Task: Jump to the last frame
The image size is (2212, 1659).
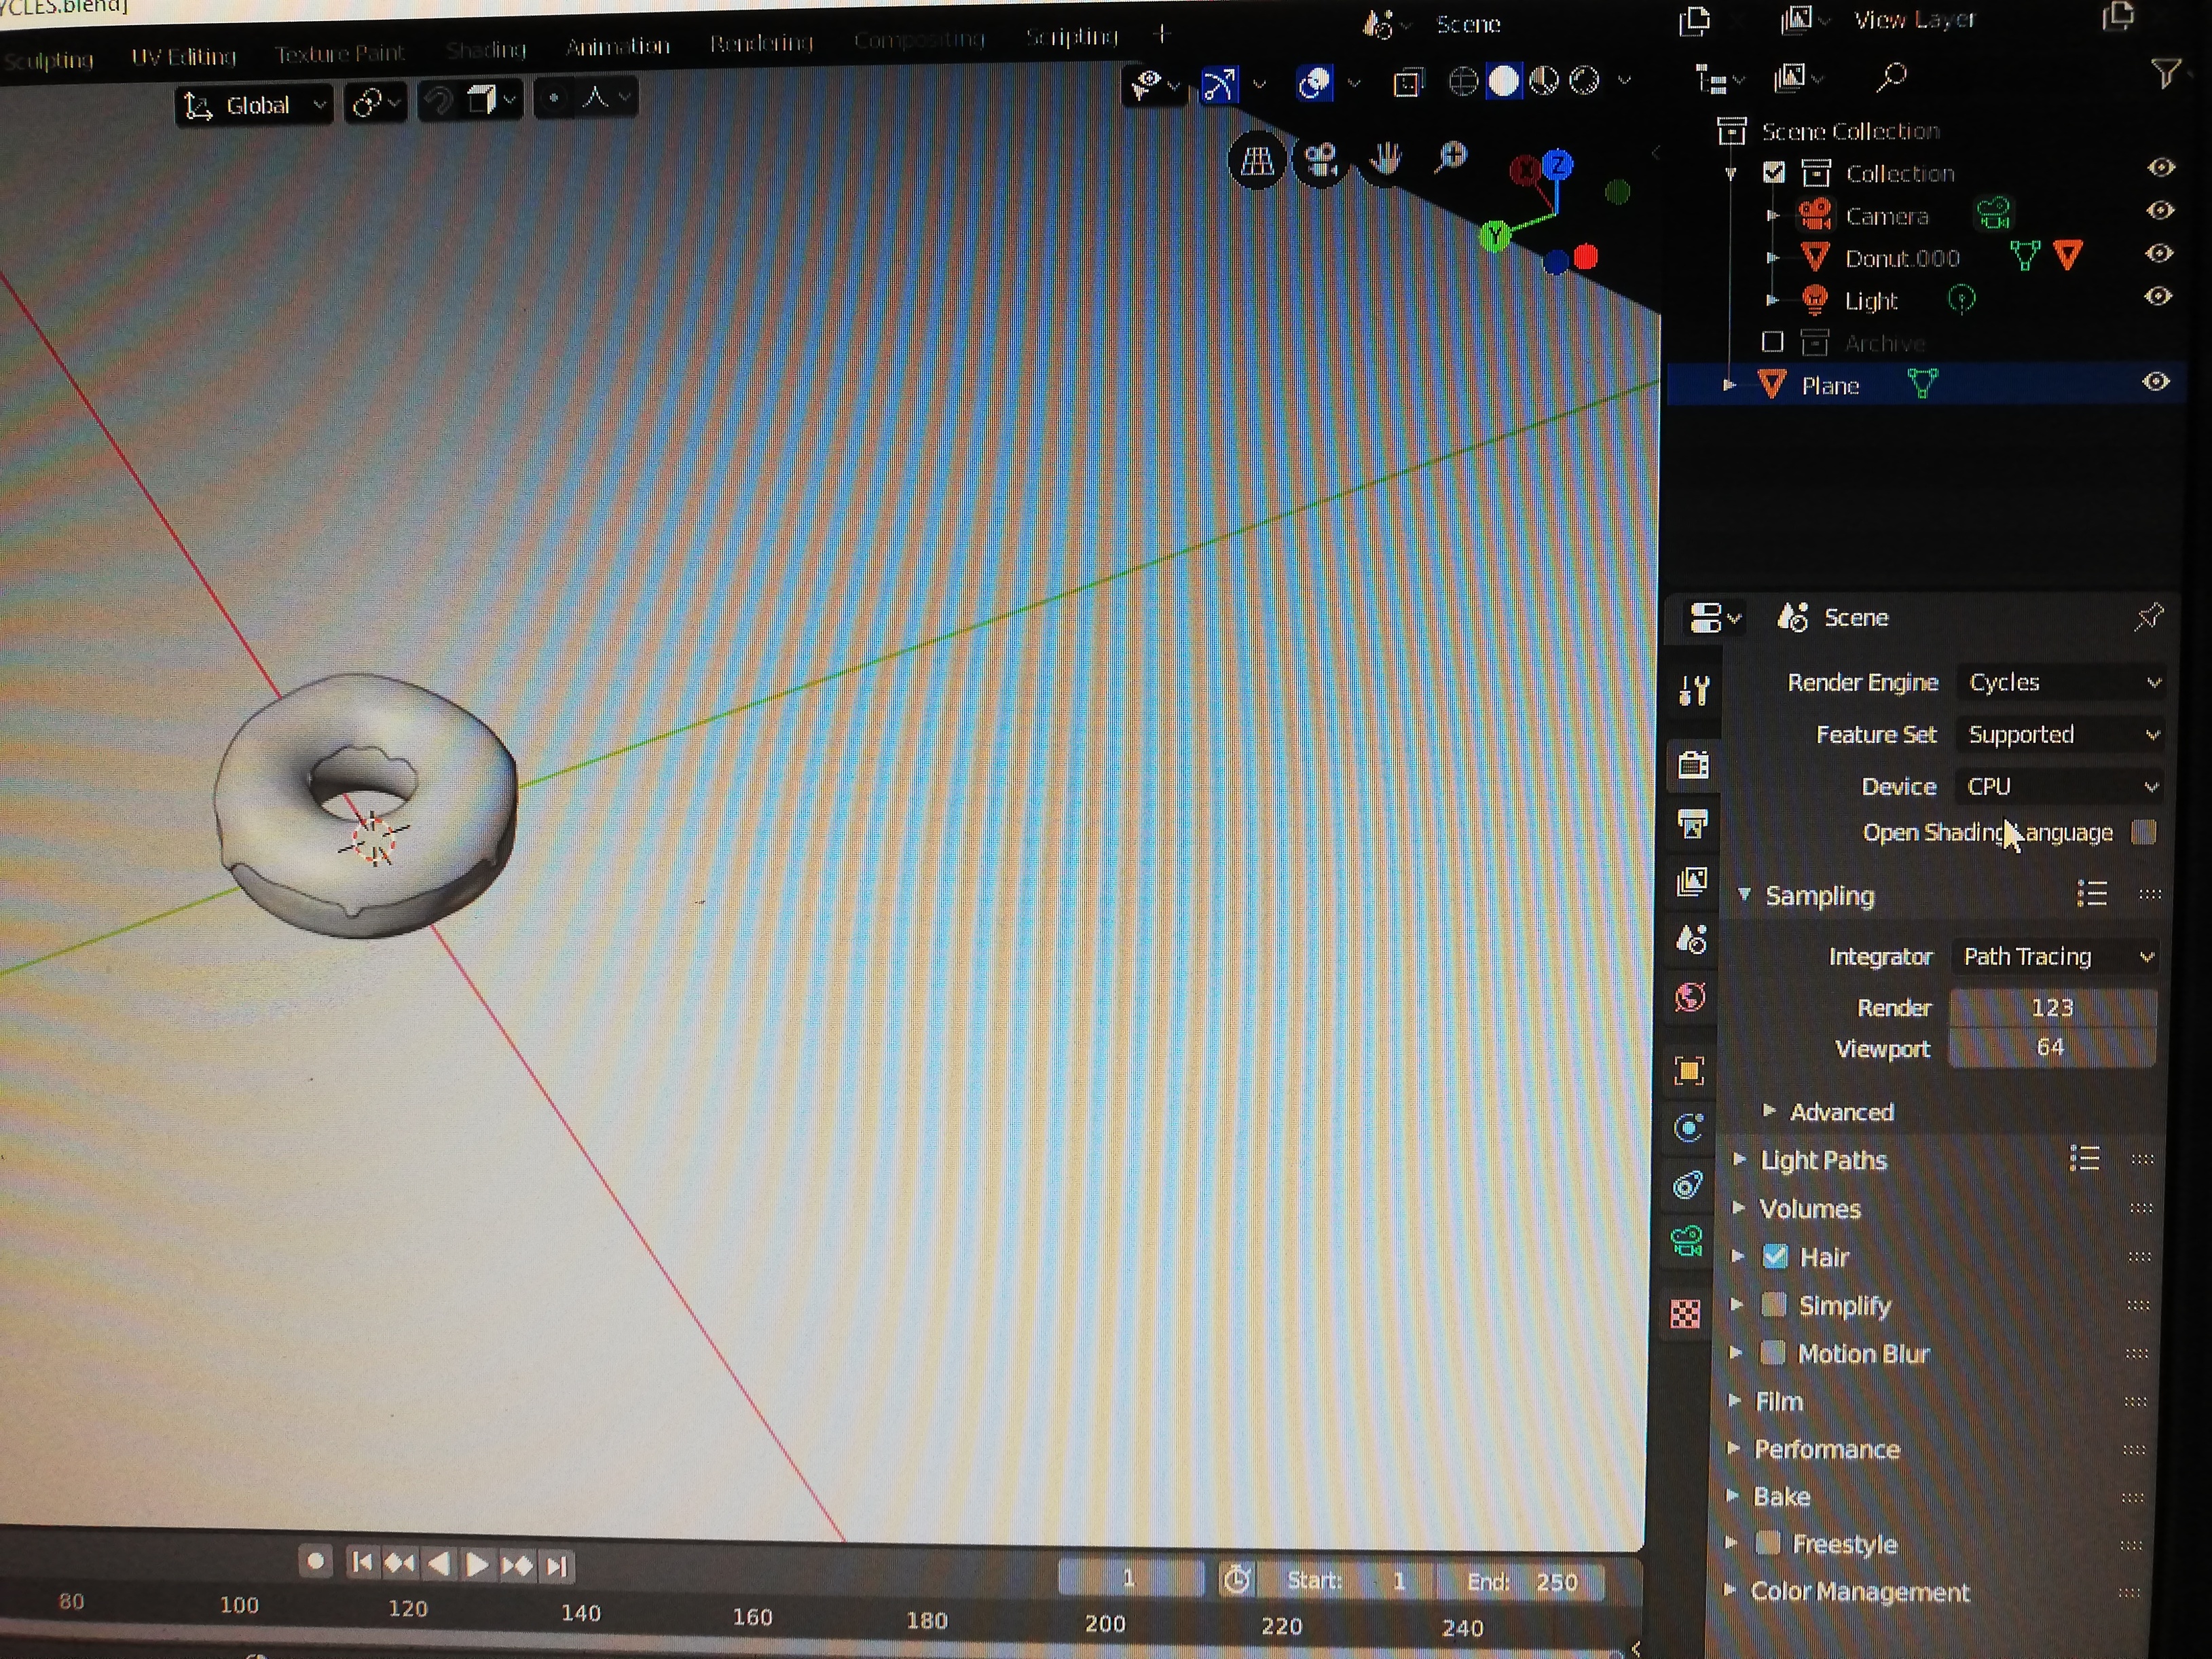Action: (557, 1566)
